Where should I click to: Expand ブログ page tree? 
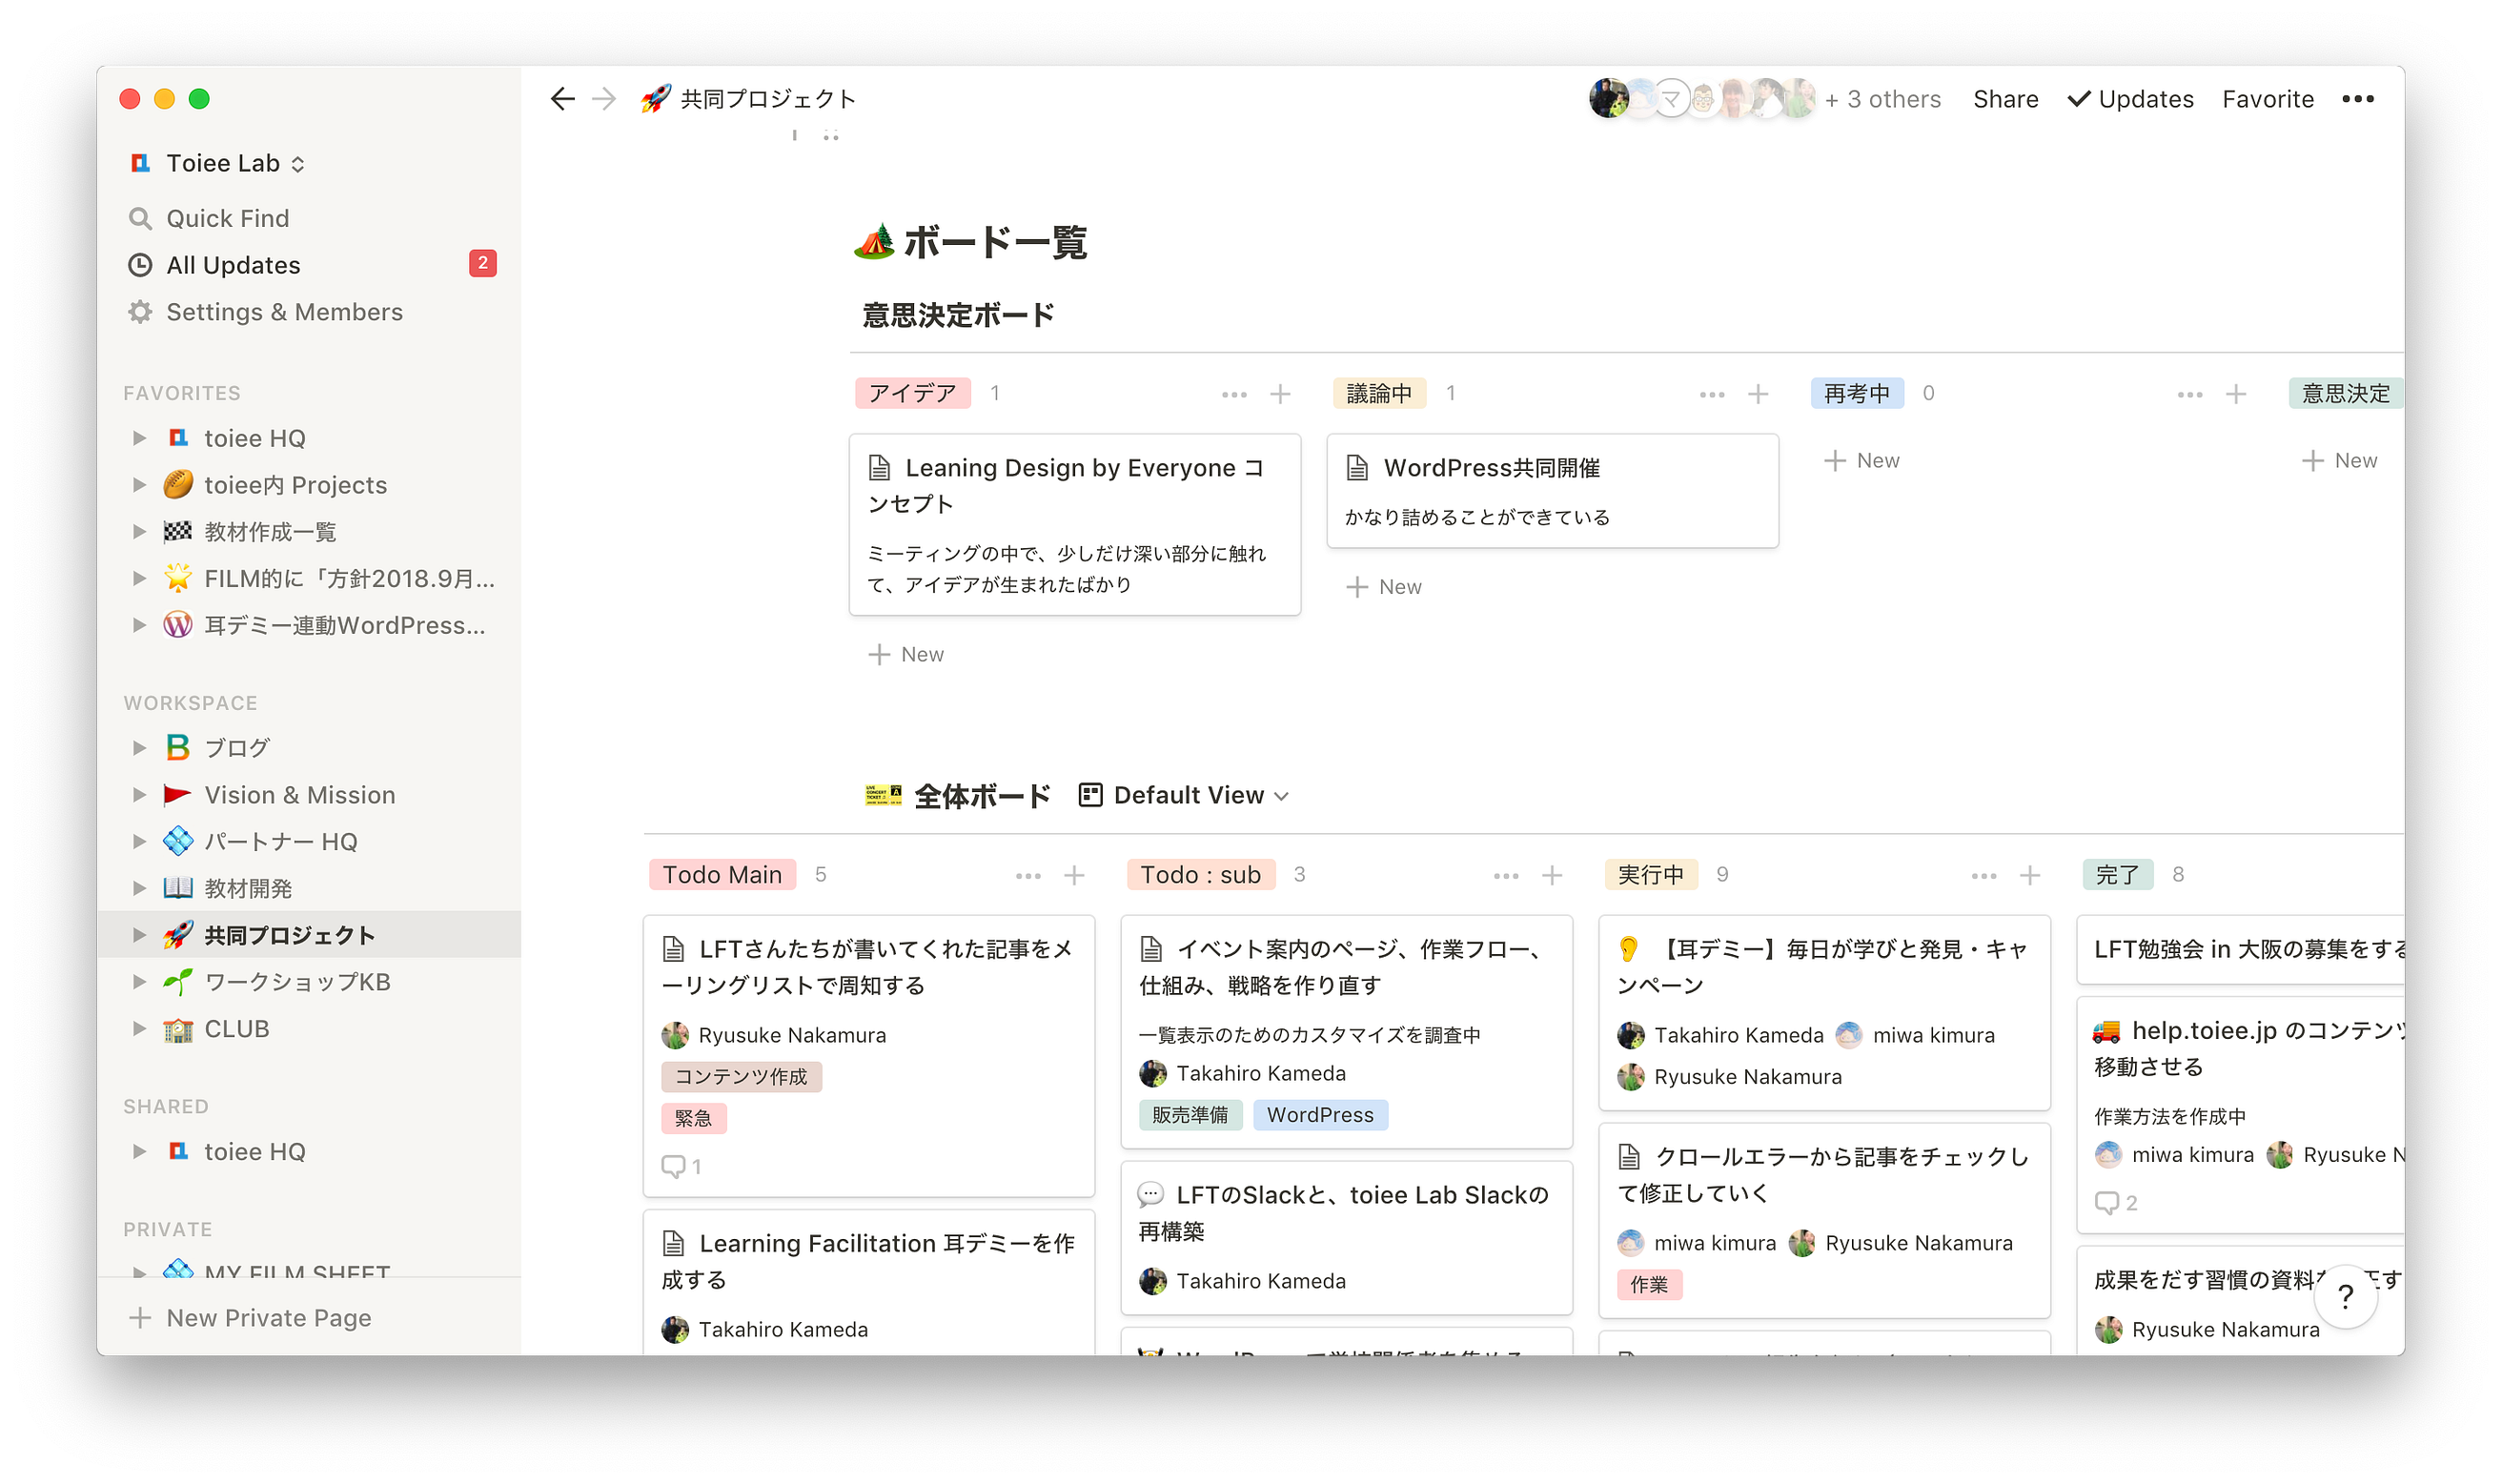139,747
